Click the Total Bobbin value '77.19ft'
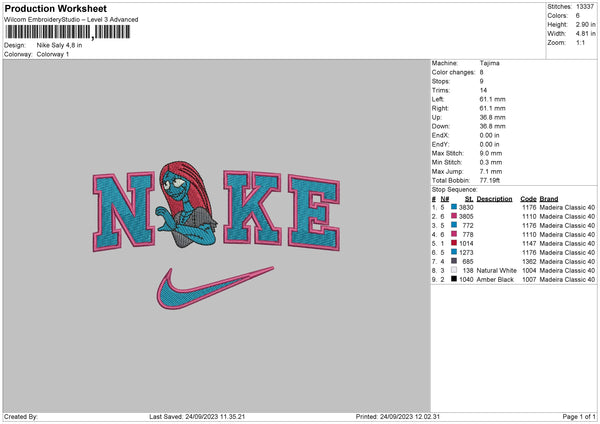The image size is (600, 424). coord(490,180)
